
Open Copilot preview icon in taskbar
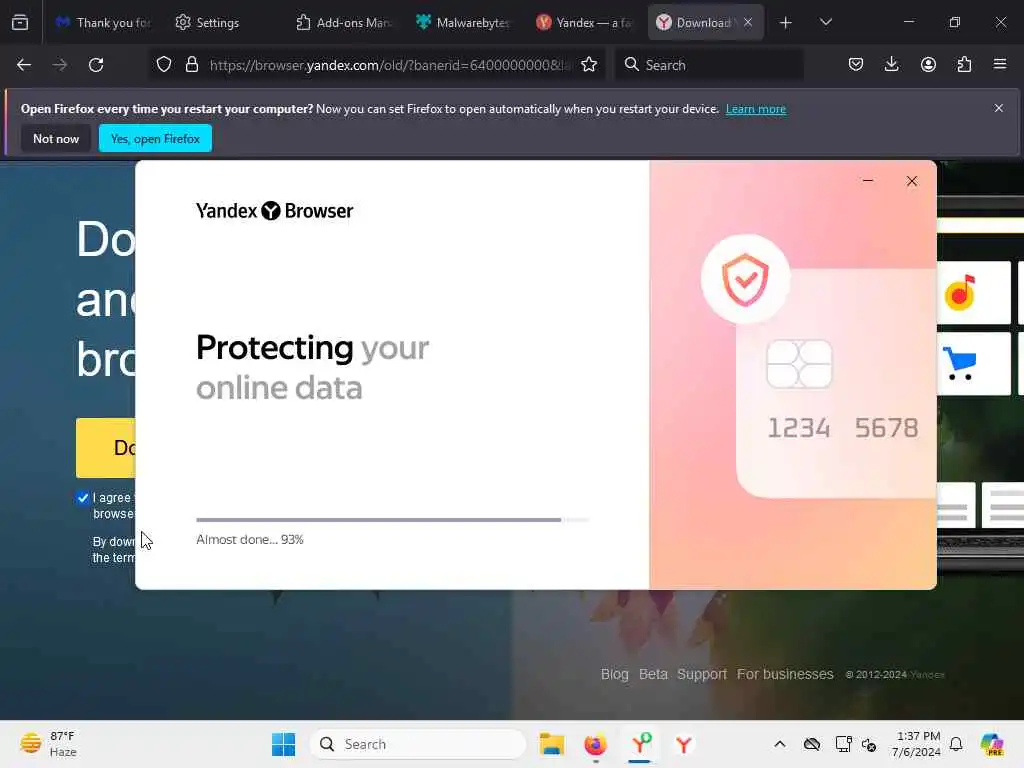pyautogui.click(x=992, y=744)
